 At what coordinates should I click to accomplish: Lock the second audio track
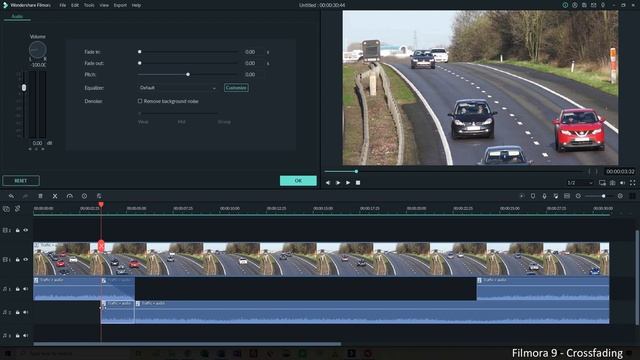[18, 312]
